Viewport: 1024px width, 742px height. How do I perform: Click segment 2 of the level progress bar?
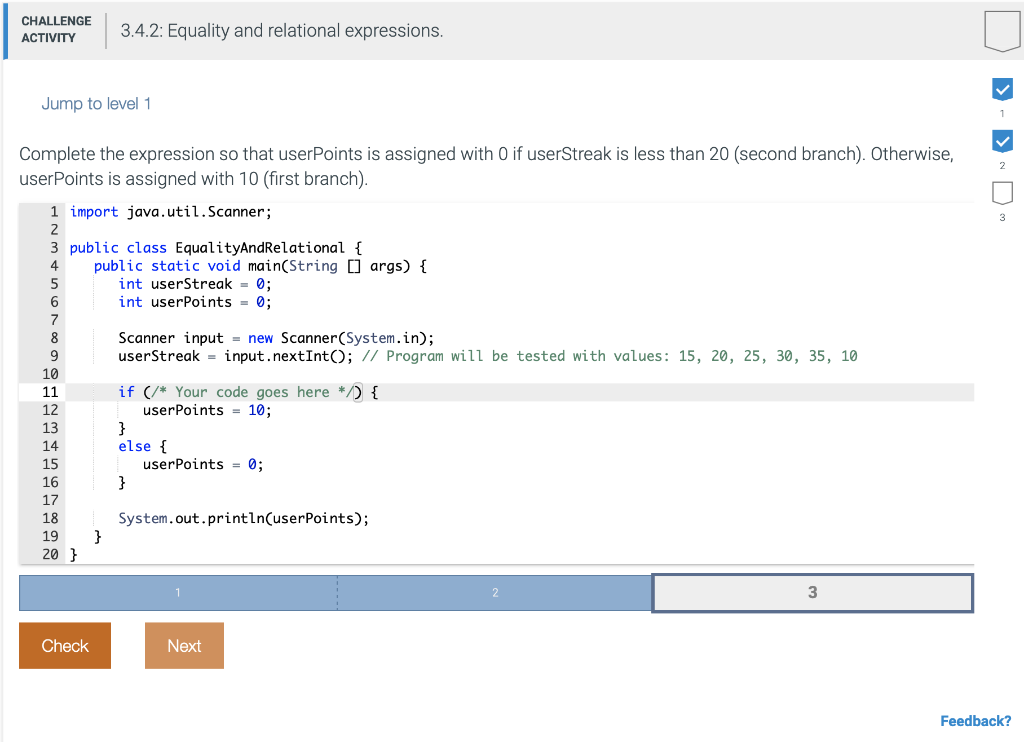point(495,592)
